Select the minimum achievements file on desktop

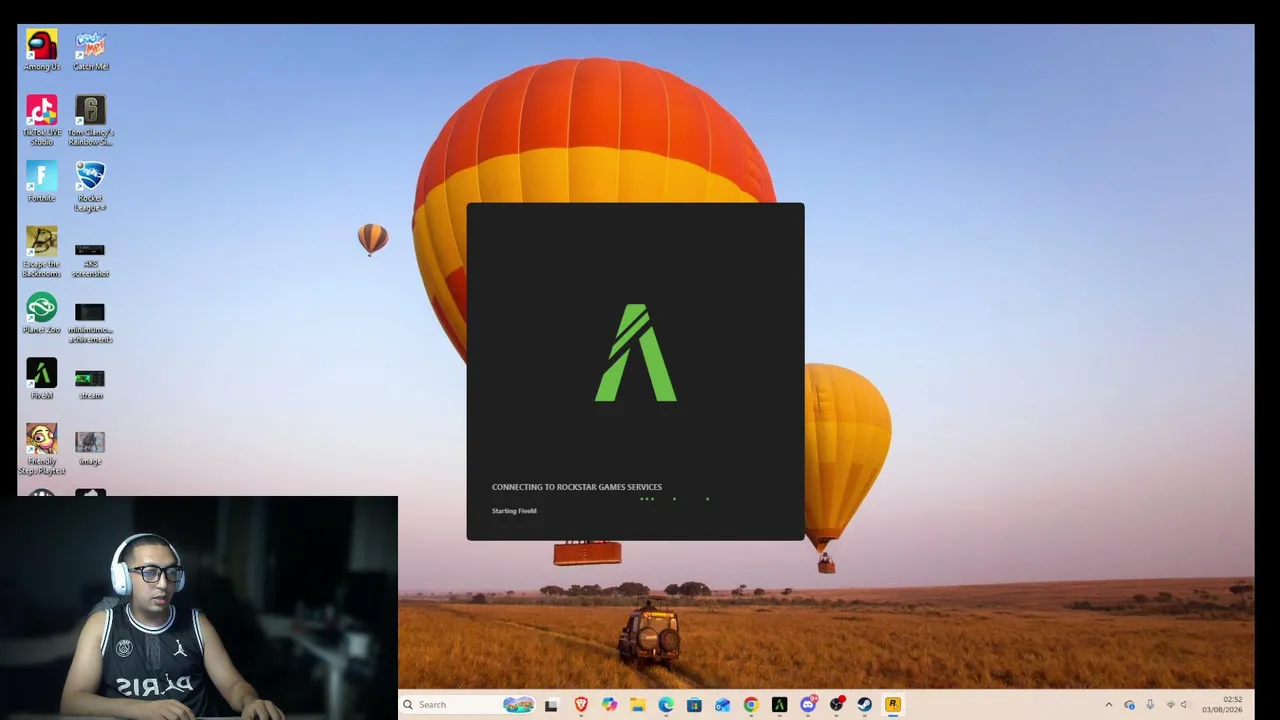(x=90, y=322)
